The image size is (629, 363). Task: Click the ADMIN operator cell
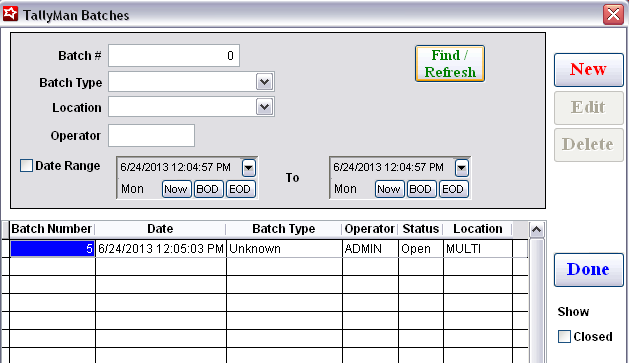click(x=370, y=249)
